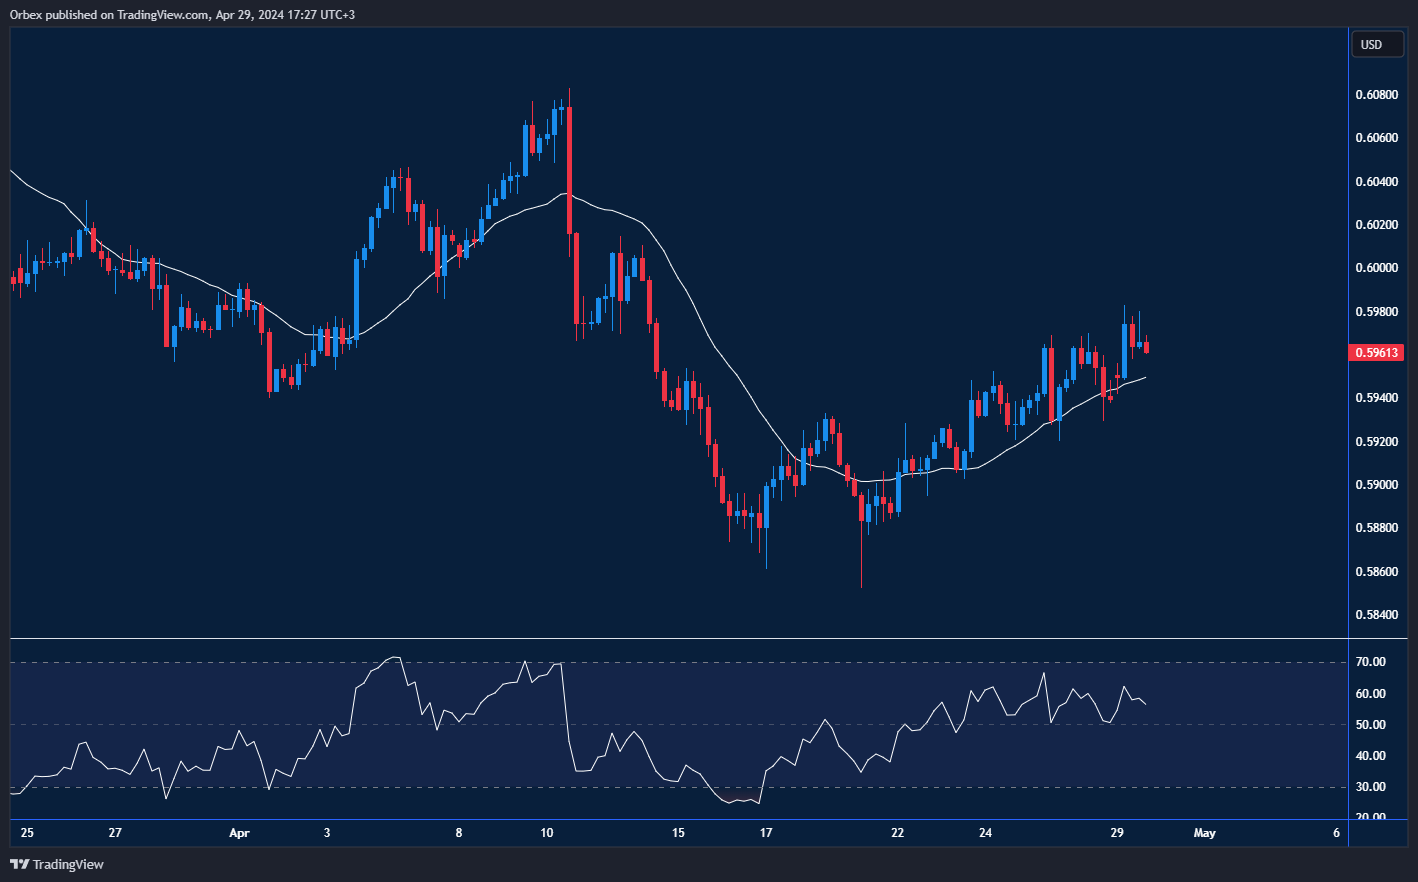
Task: Select the 0.60000 price axis label
Action: tap(1376, 268)
